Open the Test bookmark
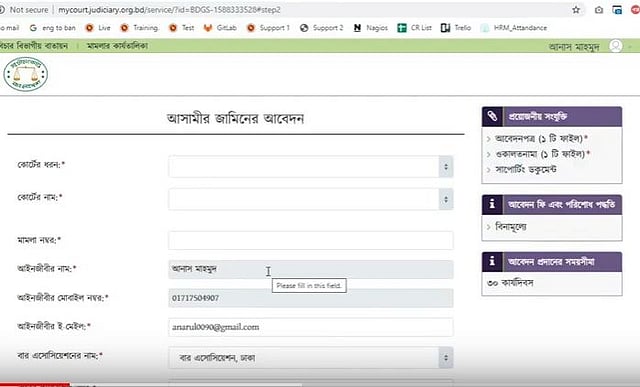 182,28
